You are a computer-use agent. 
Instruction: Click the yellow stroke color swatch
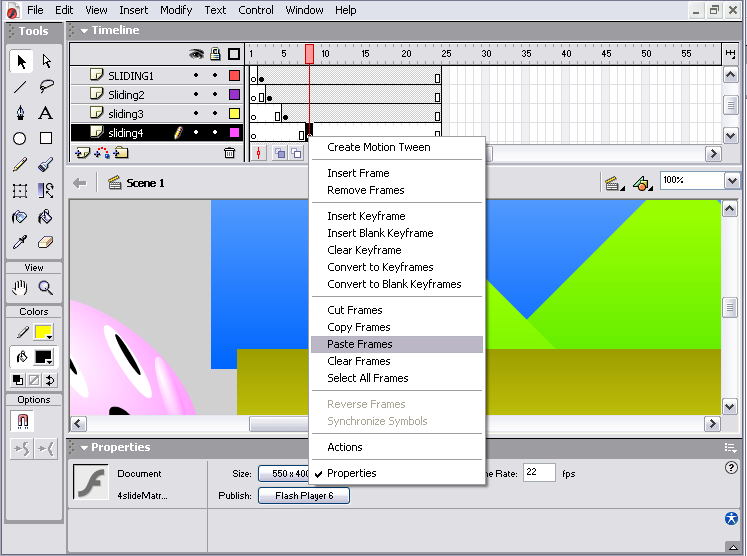44,332
